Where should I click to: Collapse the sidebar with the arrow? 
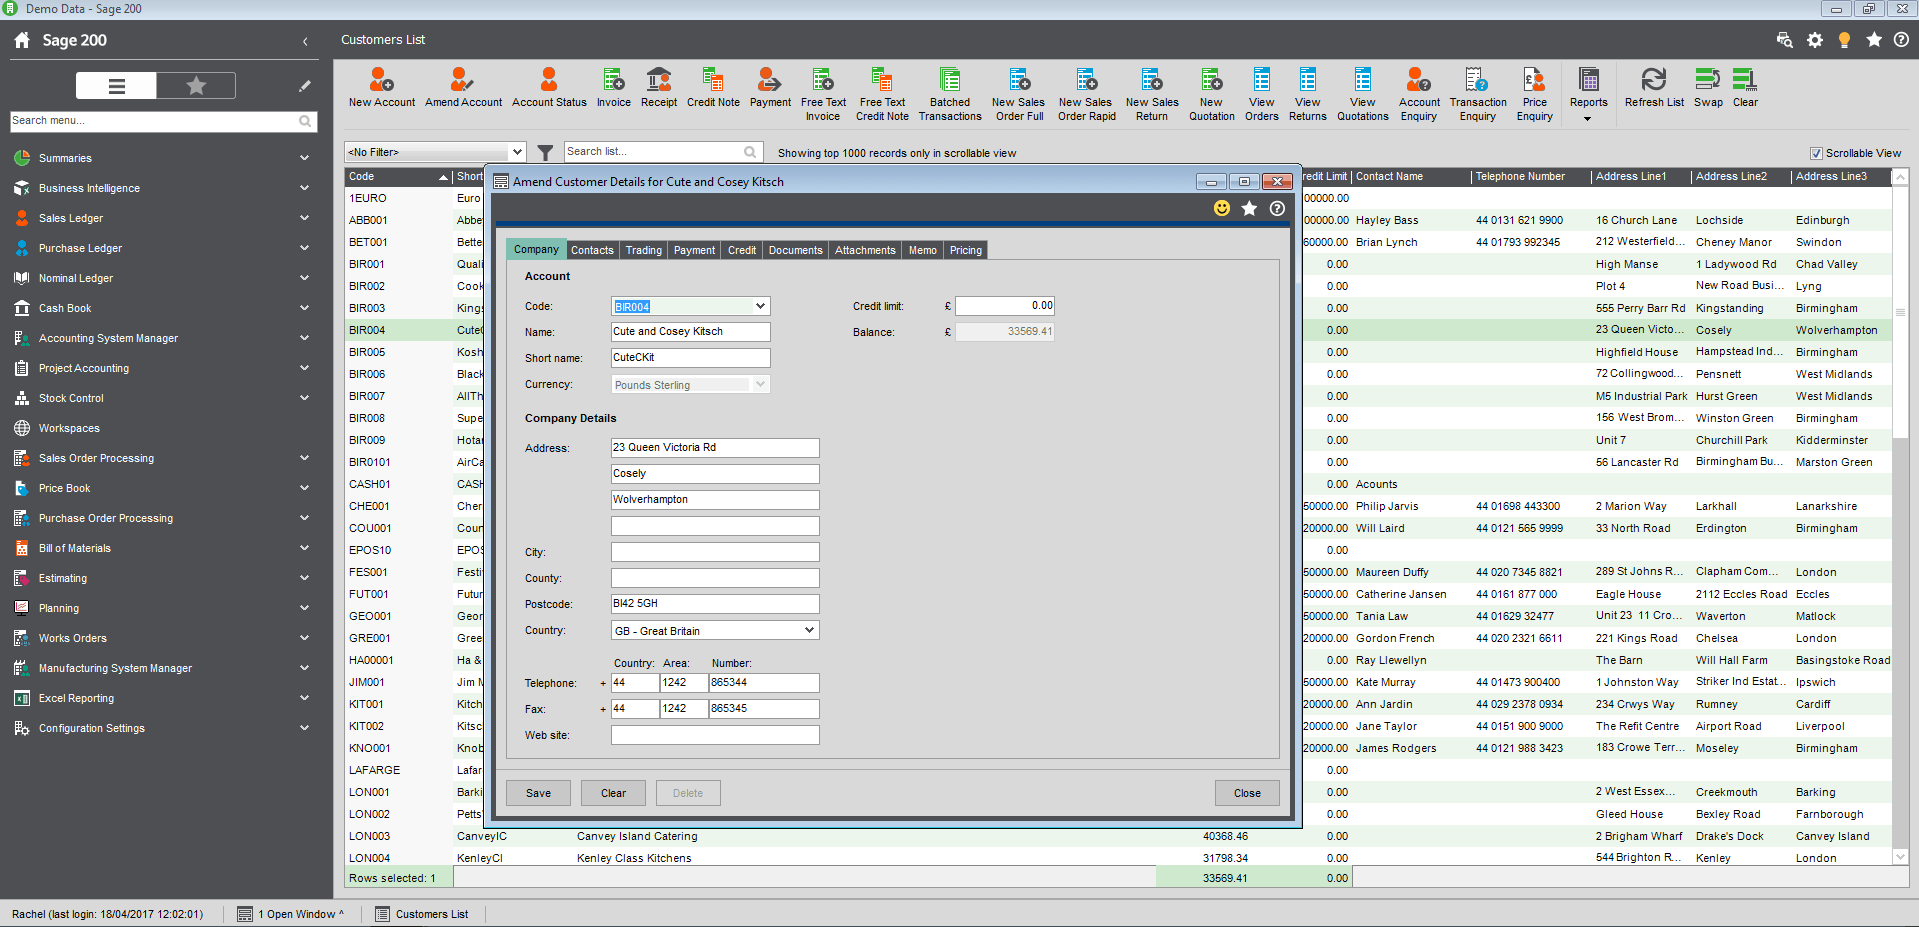[x=305, y=41]
